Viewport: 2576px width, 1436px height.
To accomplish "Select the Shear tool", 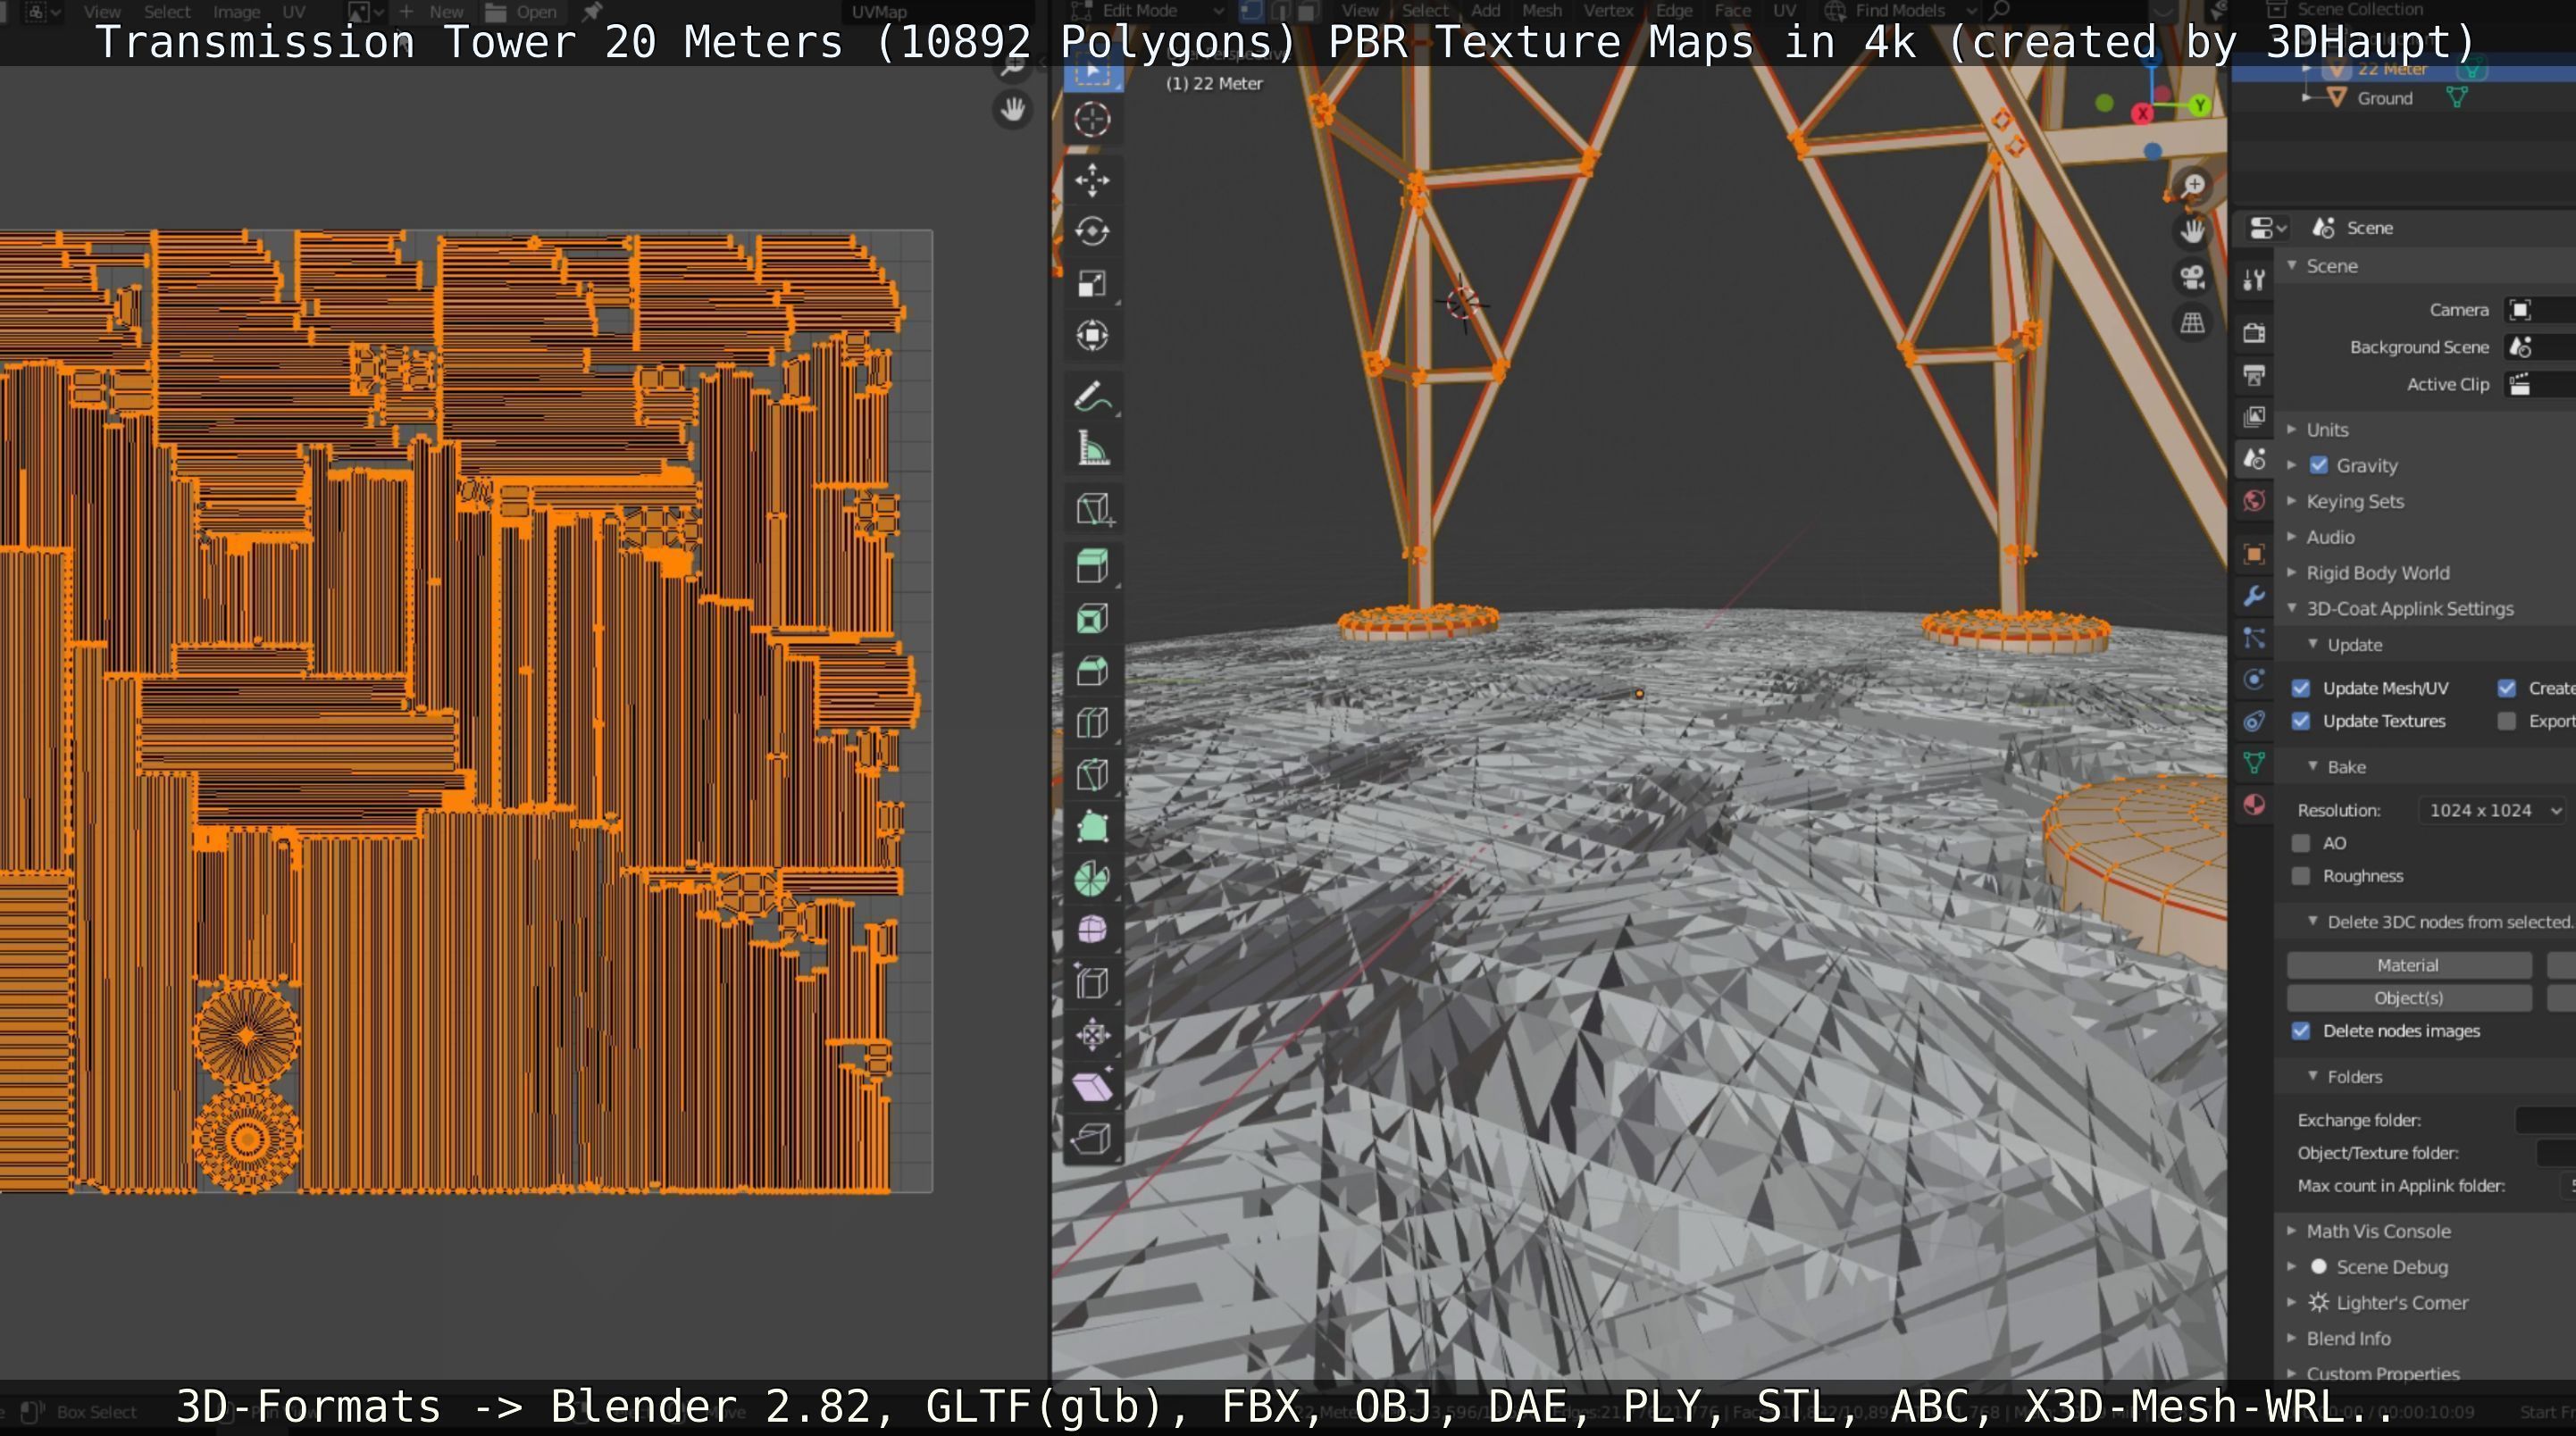I will point(1092,1087).
